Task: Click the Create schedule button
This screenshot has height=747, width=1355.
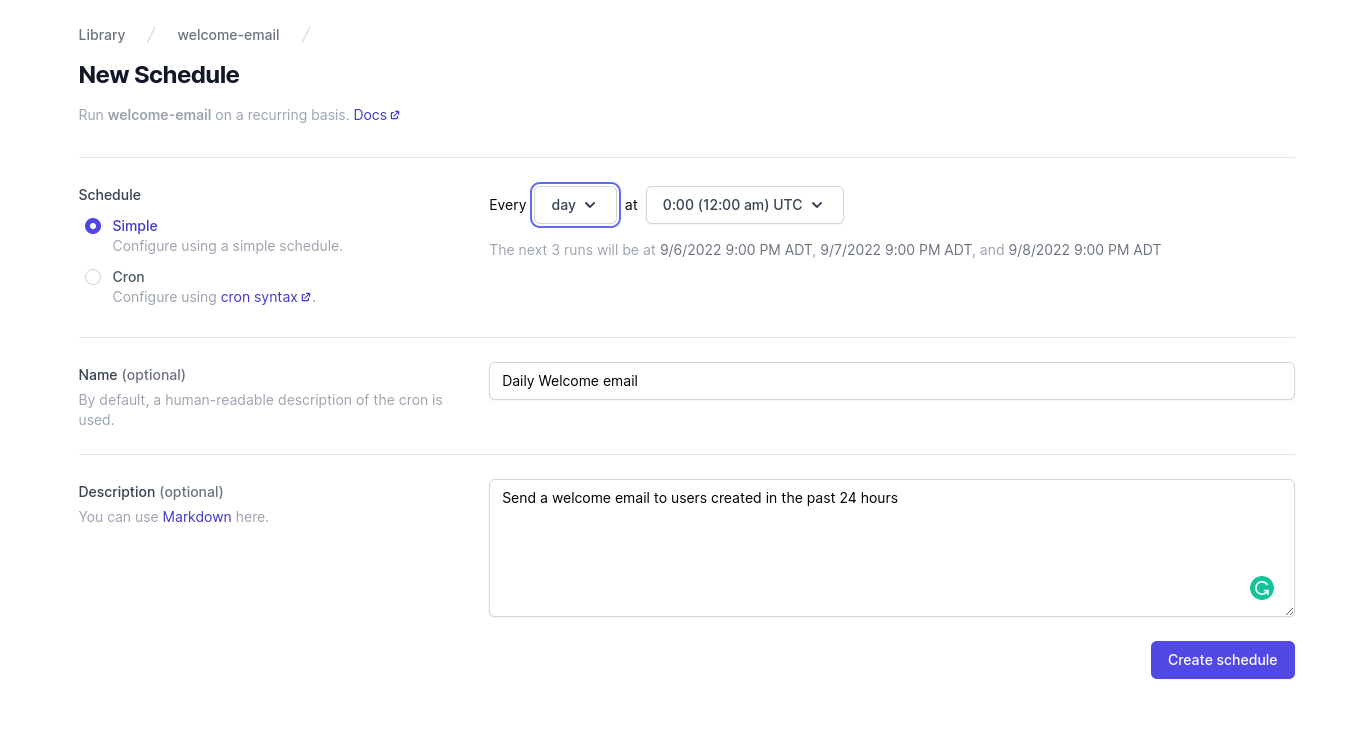Action: 1222,660
